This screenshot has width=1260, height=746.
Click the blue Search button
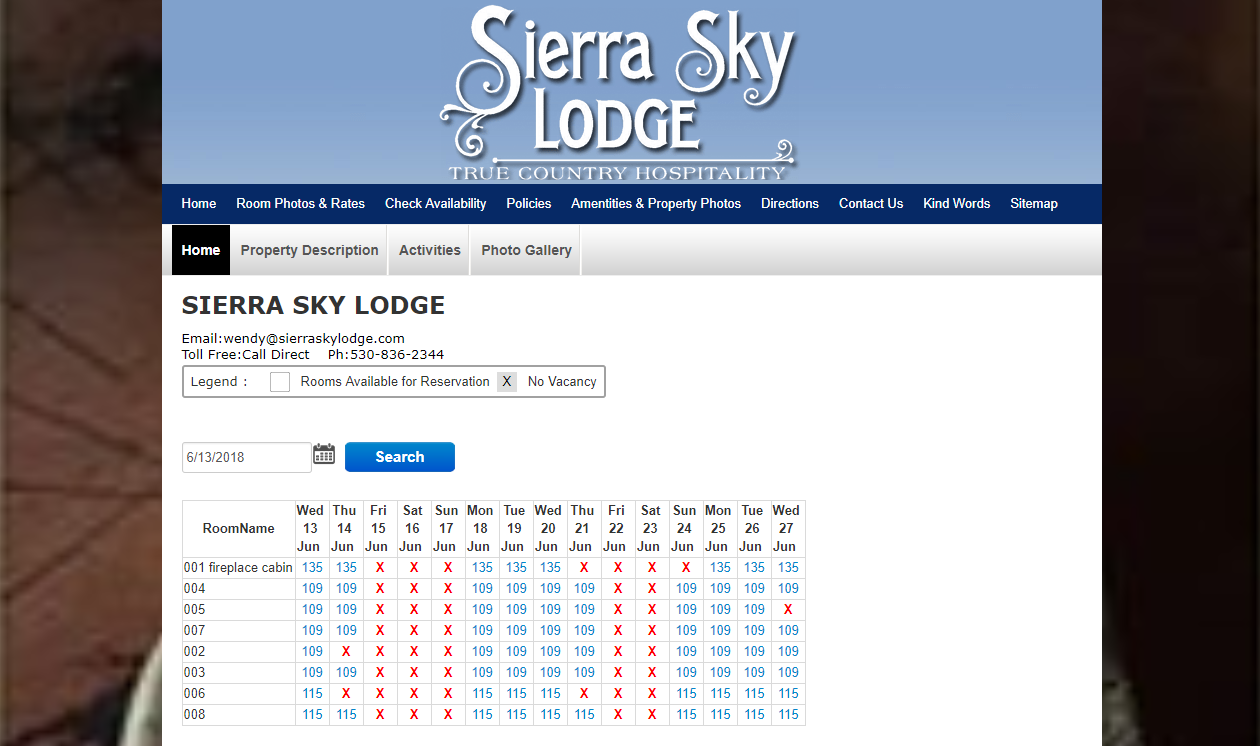400,457
